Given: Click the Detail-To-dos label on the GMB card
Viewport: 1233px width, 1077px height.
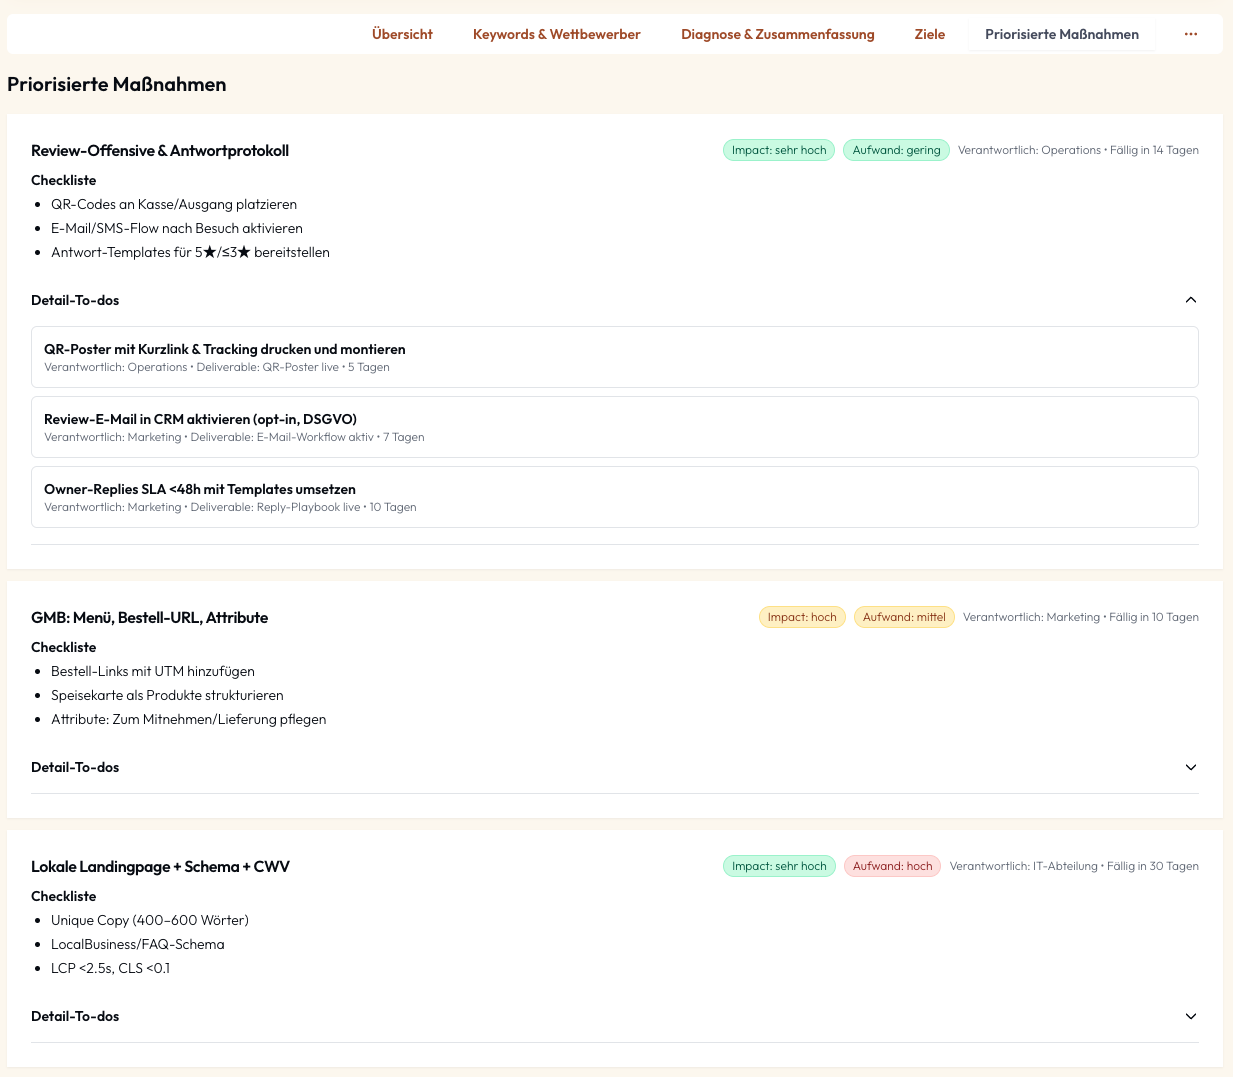Looking at the screenshot, I should (x=75, y=767).
